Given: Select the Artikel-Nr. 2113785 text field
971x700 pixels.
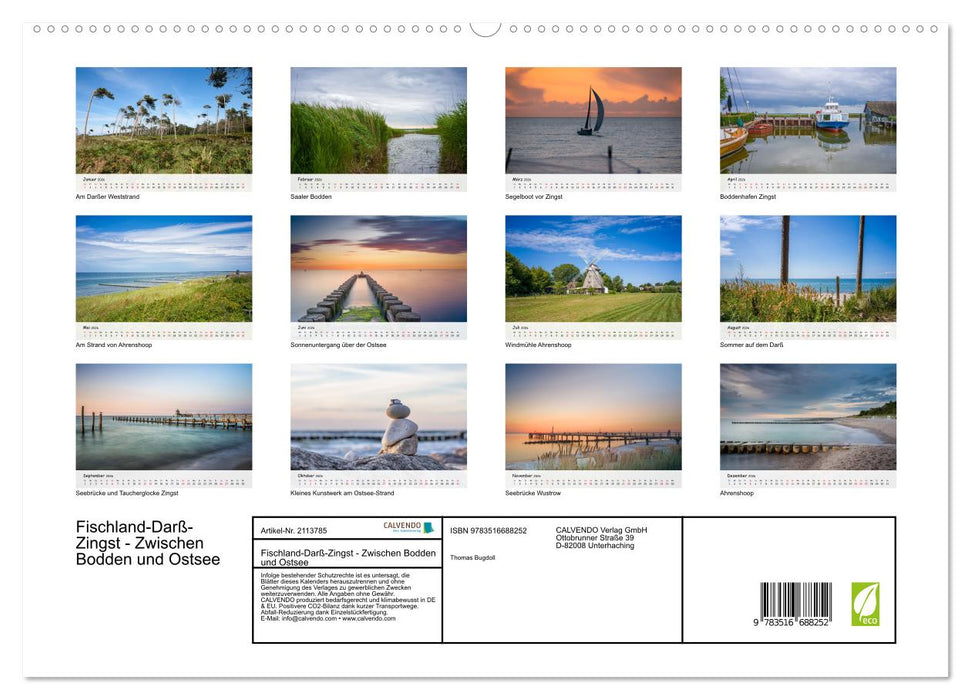Looking at the screenshot, I should pyautogui.click(x=294, y=530).
